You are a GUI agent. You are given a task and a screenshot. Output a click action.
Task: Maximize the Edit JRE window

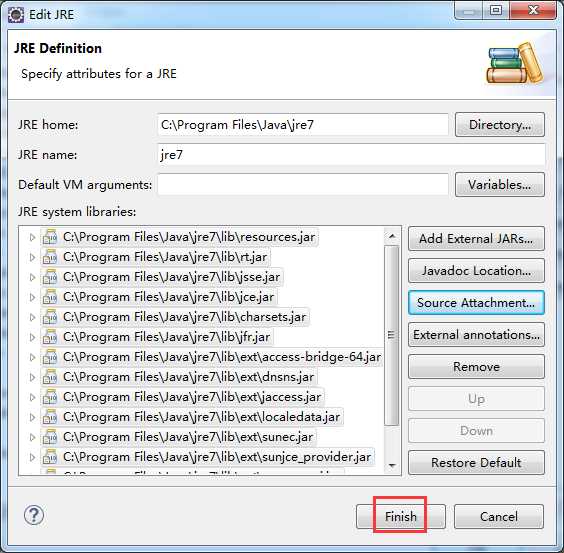496,10
